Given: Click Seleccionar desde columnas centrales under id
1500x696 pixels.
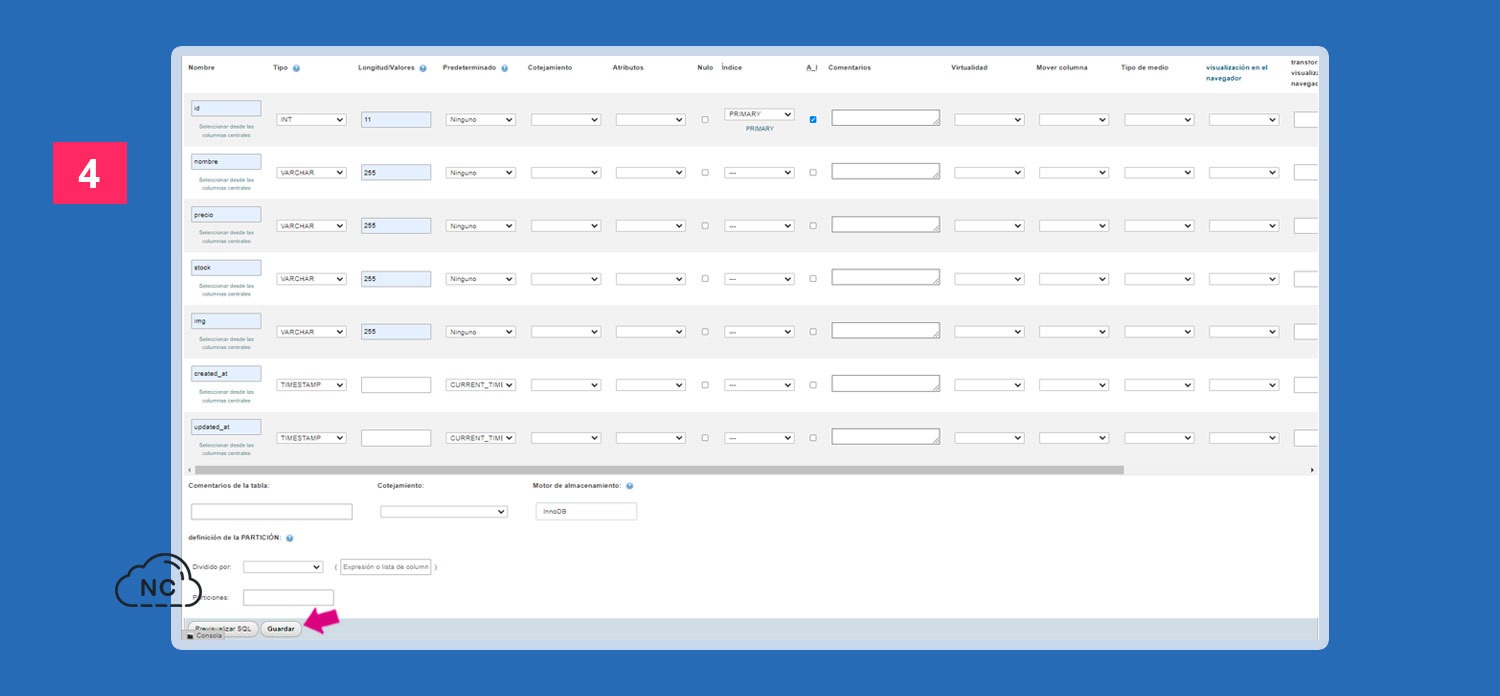Looking at the screenshot, I should coord(226,131).
